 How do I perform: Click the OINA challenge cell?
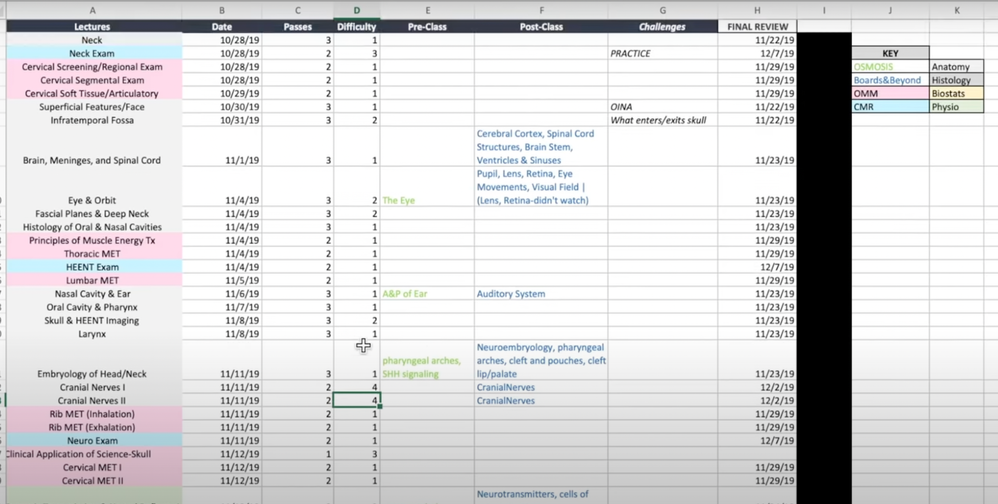pos(663,107)
